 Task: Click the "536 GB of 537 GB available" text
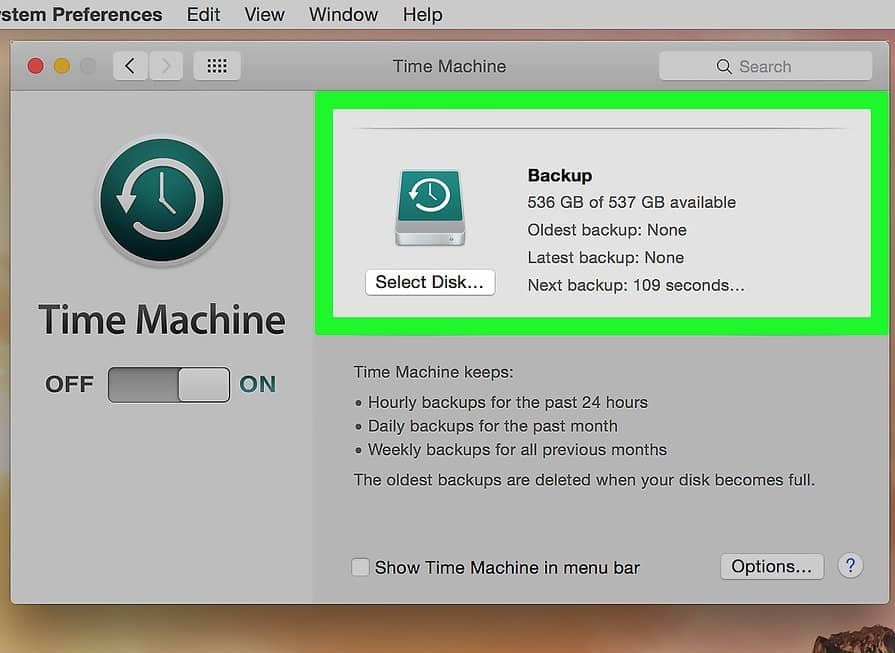(x=631, y=202)
